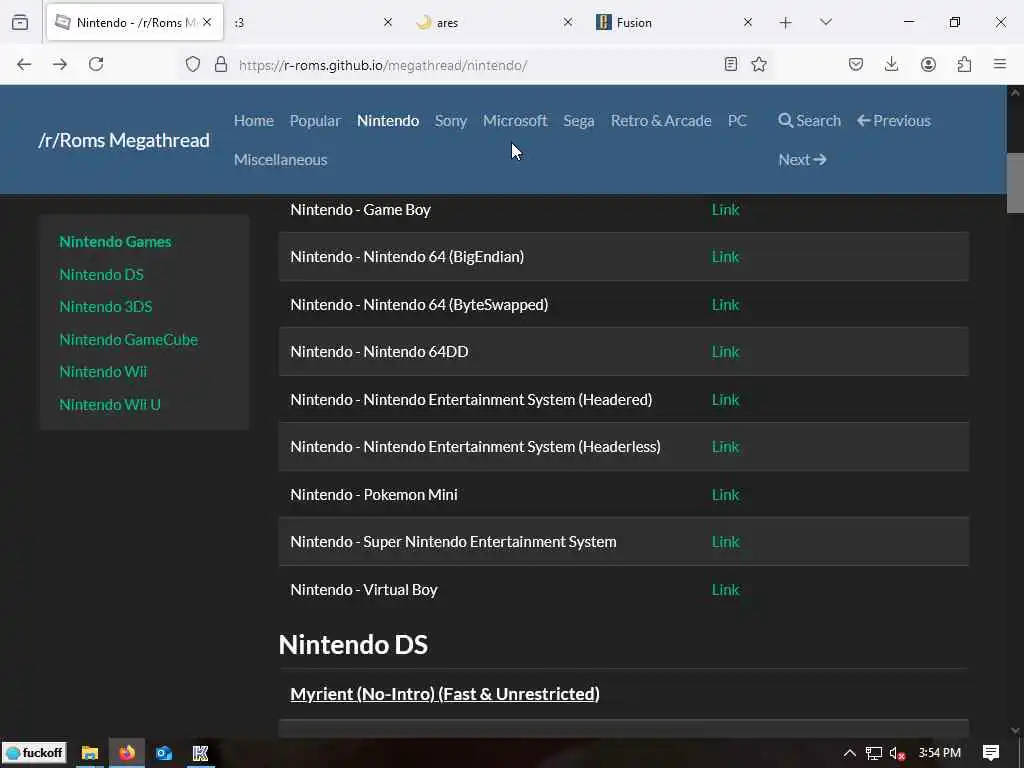
Task: Open Link for Super Nintendo Entertainment System
Action: pyautogui.click(x=725, y=541)
